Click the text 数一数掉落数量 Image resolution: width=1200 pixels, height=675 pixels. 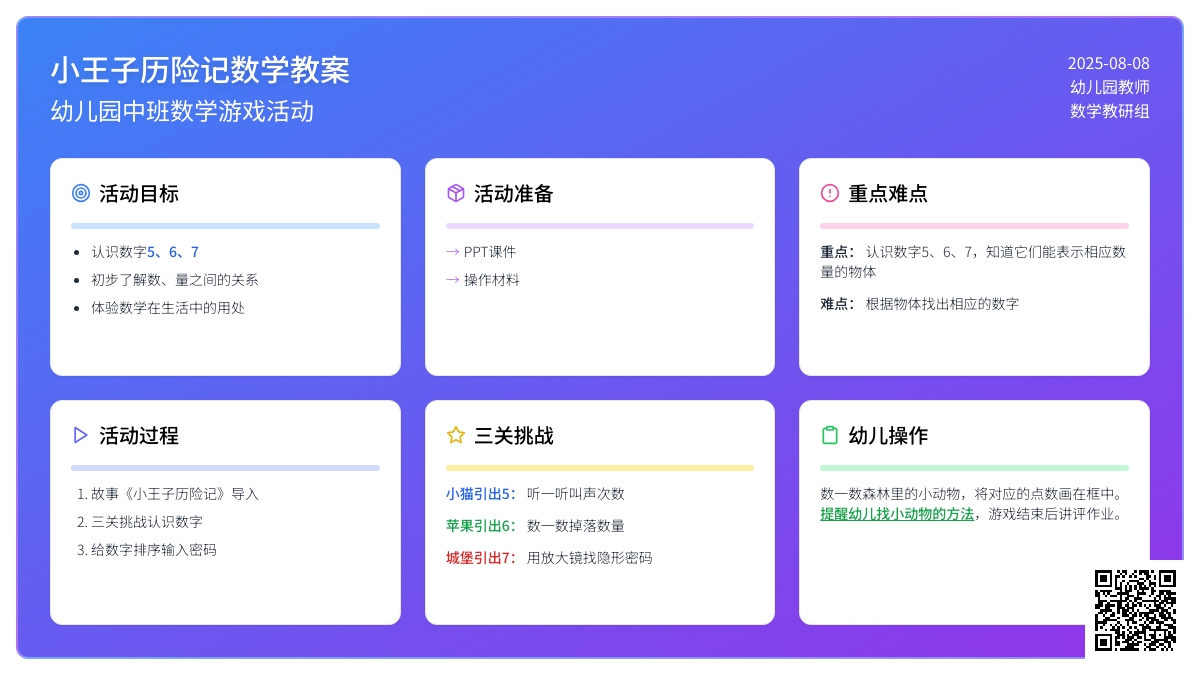tap(576, 526)
